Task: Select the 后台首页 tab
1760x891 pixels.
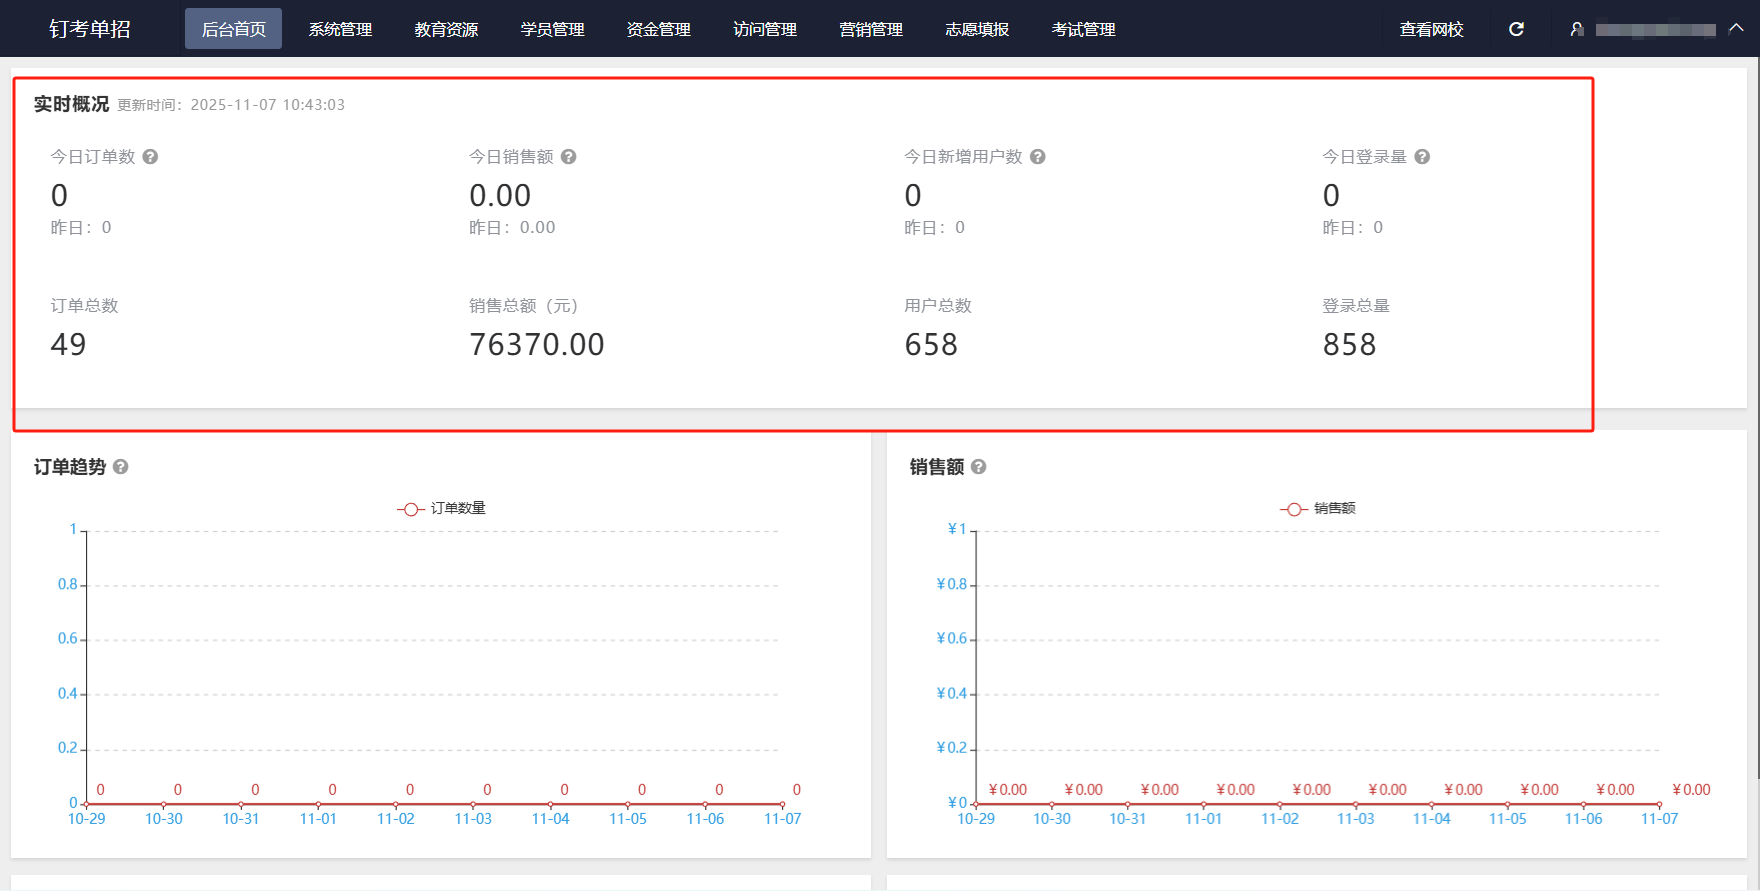Action: coord(233,29)
